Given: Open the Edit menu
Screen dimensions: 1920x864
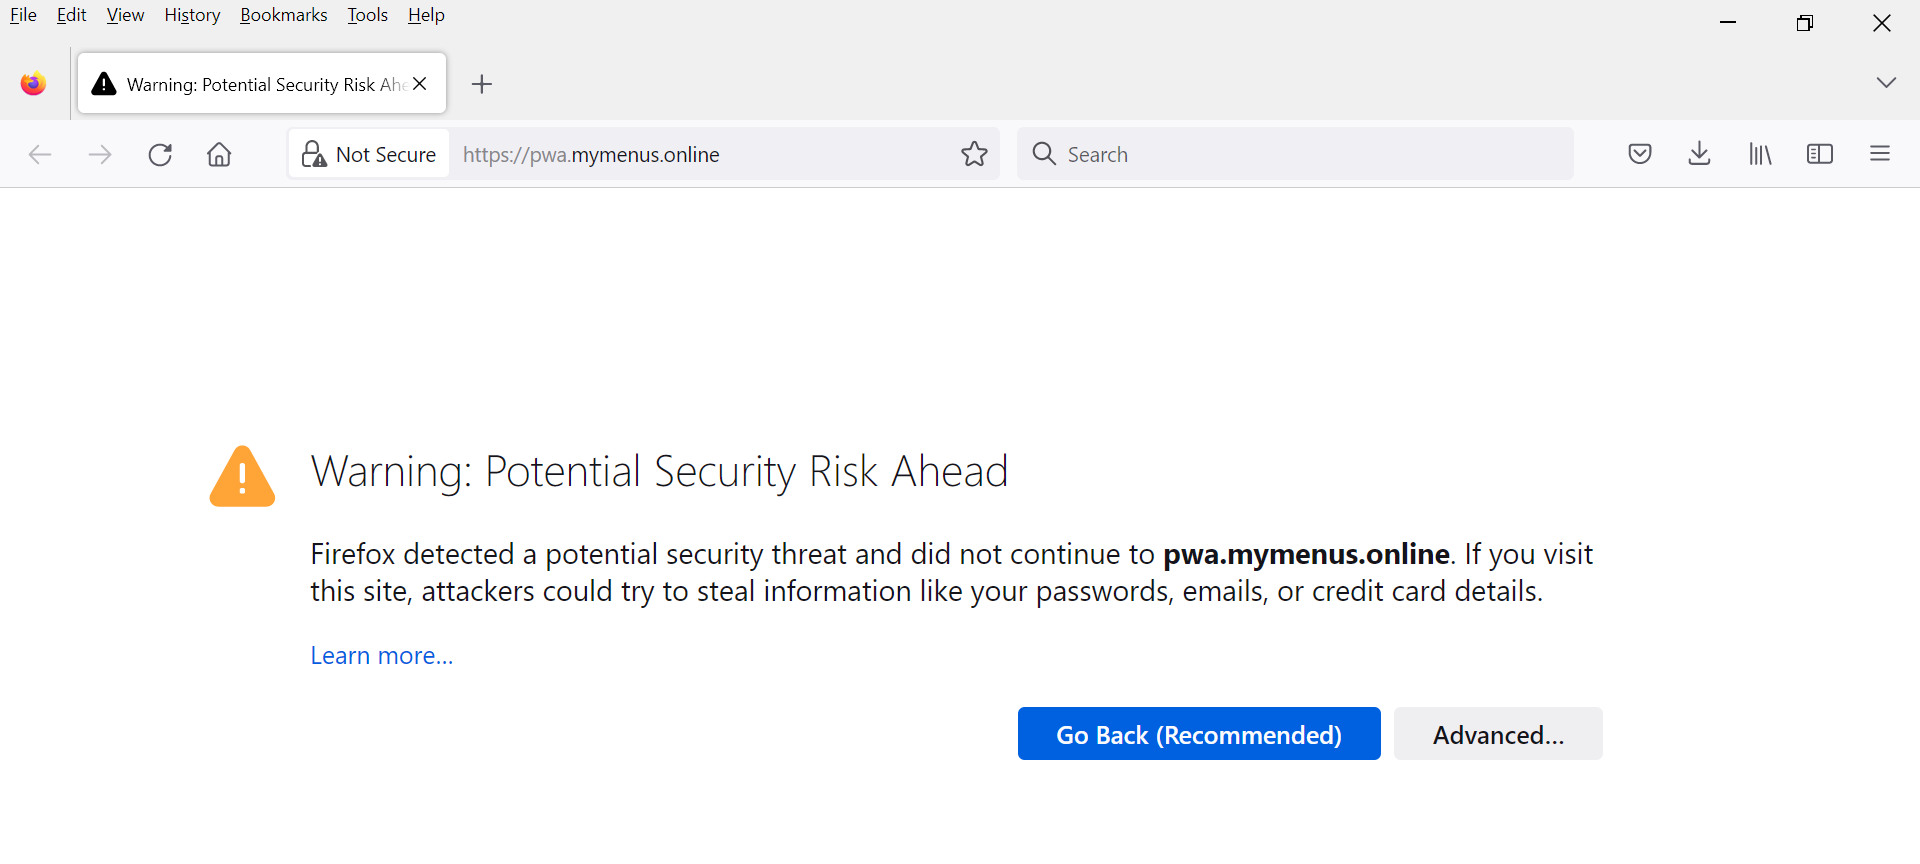Looking at the screenshot, I should click(72, 15).
